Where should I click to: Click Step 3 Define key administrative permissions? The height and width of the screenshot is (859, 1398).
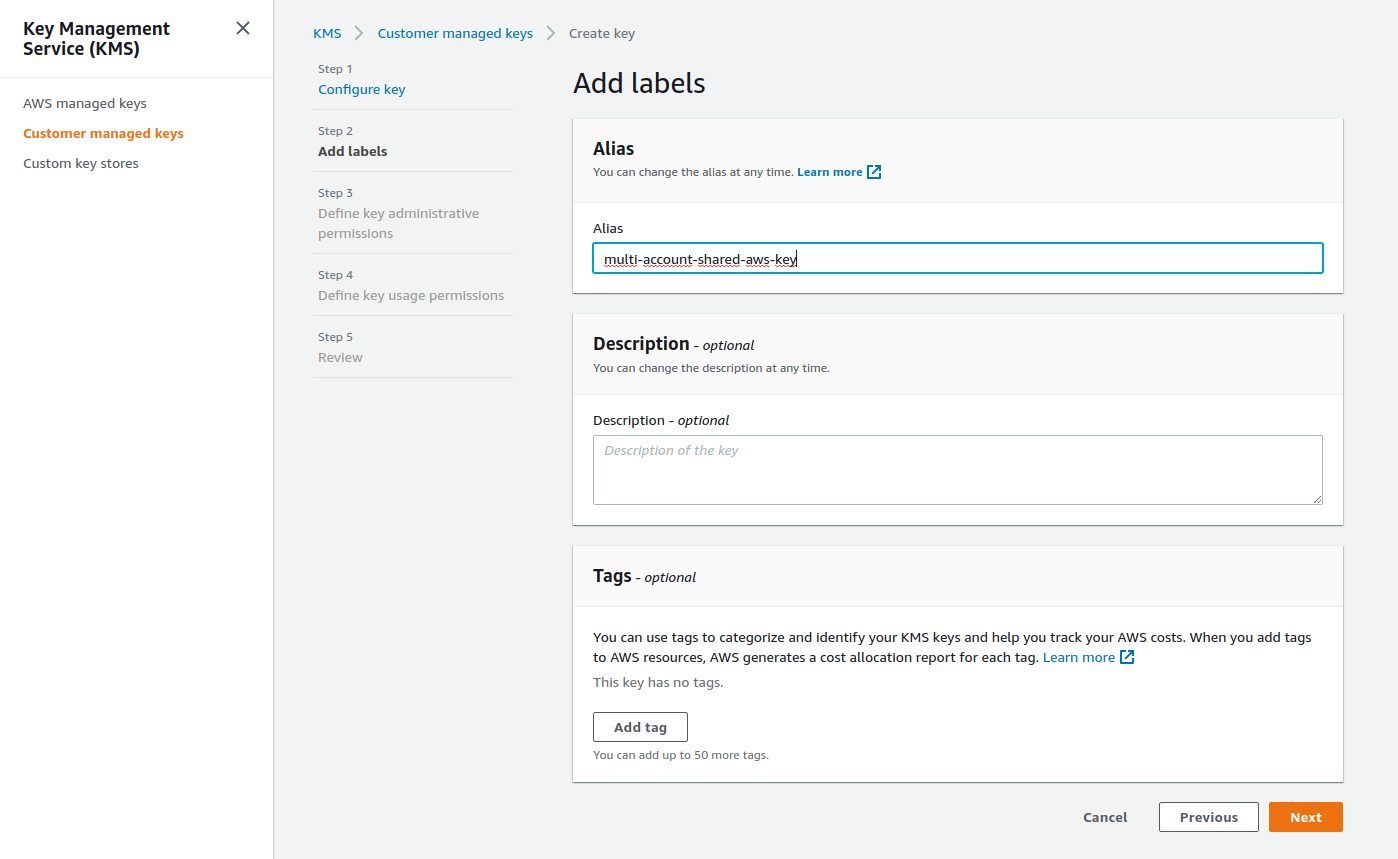tap(398, 213)
